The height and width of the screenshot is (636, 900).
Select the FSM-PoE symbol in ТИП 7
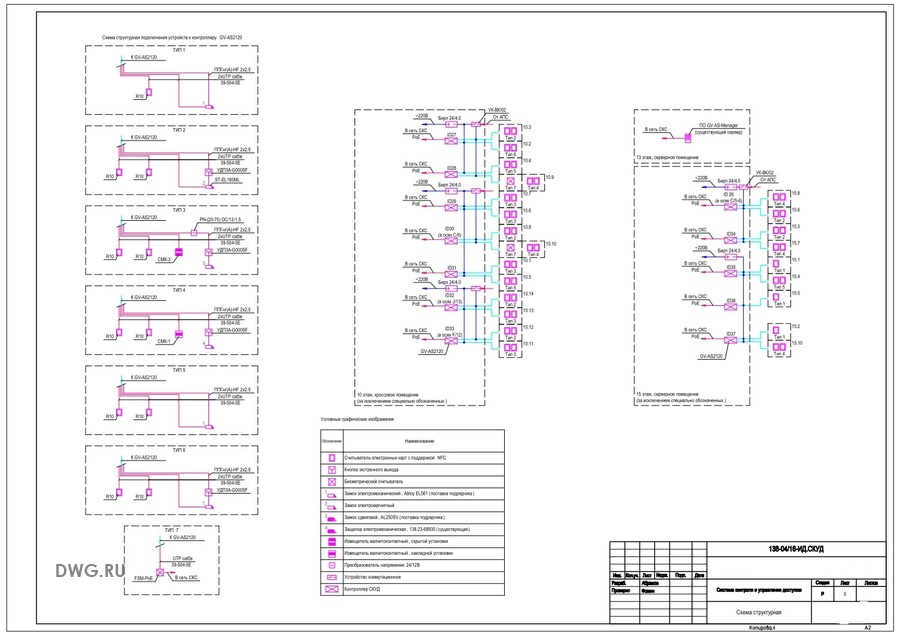click(x=160, y=572)
